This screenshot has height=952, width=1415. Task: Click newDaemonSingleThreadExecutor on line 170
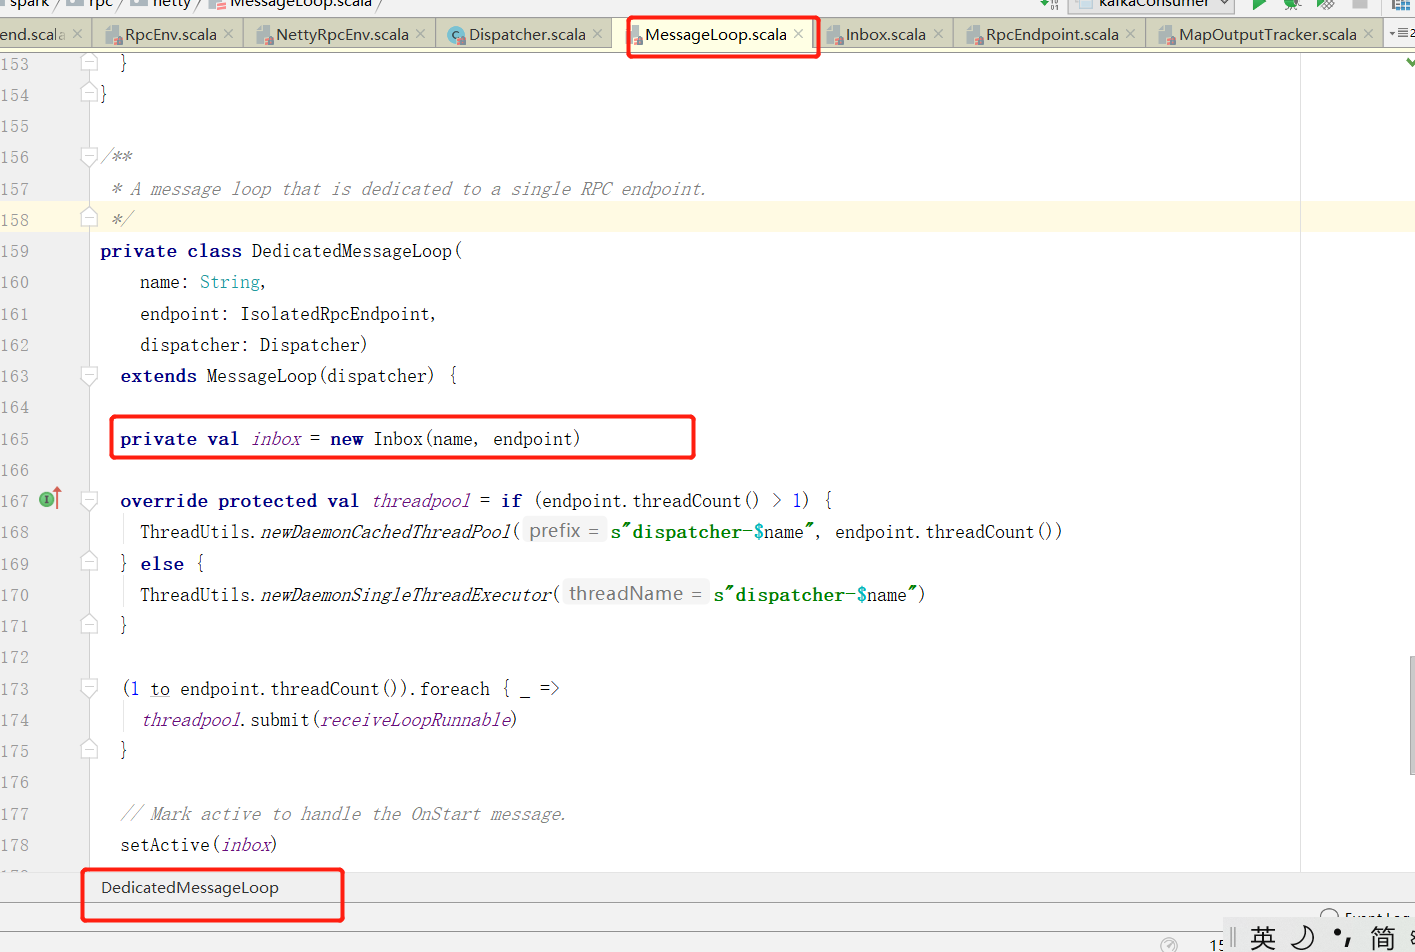point(406,595)
